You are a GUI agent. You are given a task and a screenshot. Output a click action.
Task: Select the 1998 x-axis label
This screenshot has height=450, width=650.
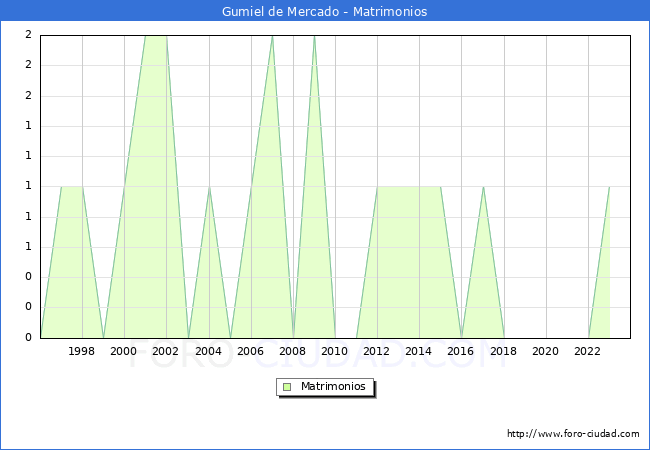click(81, 351)
